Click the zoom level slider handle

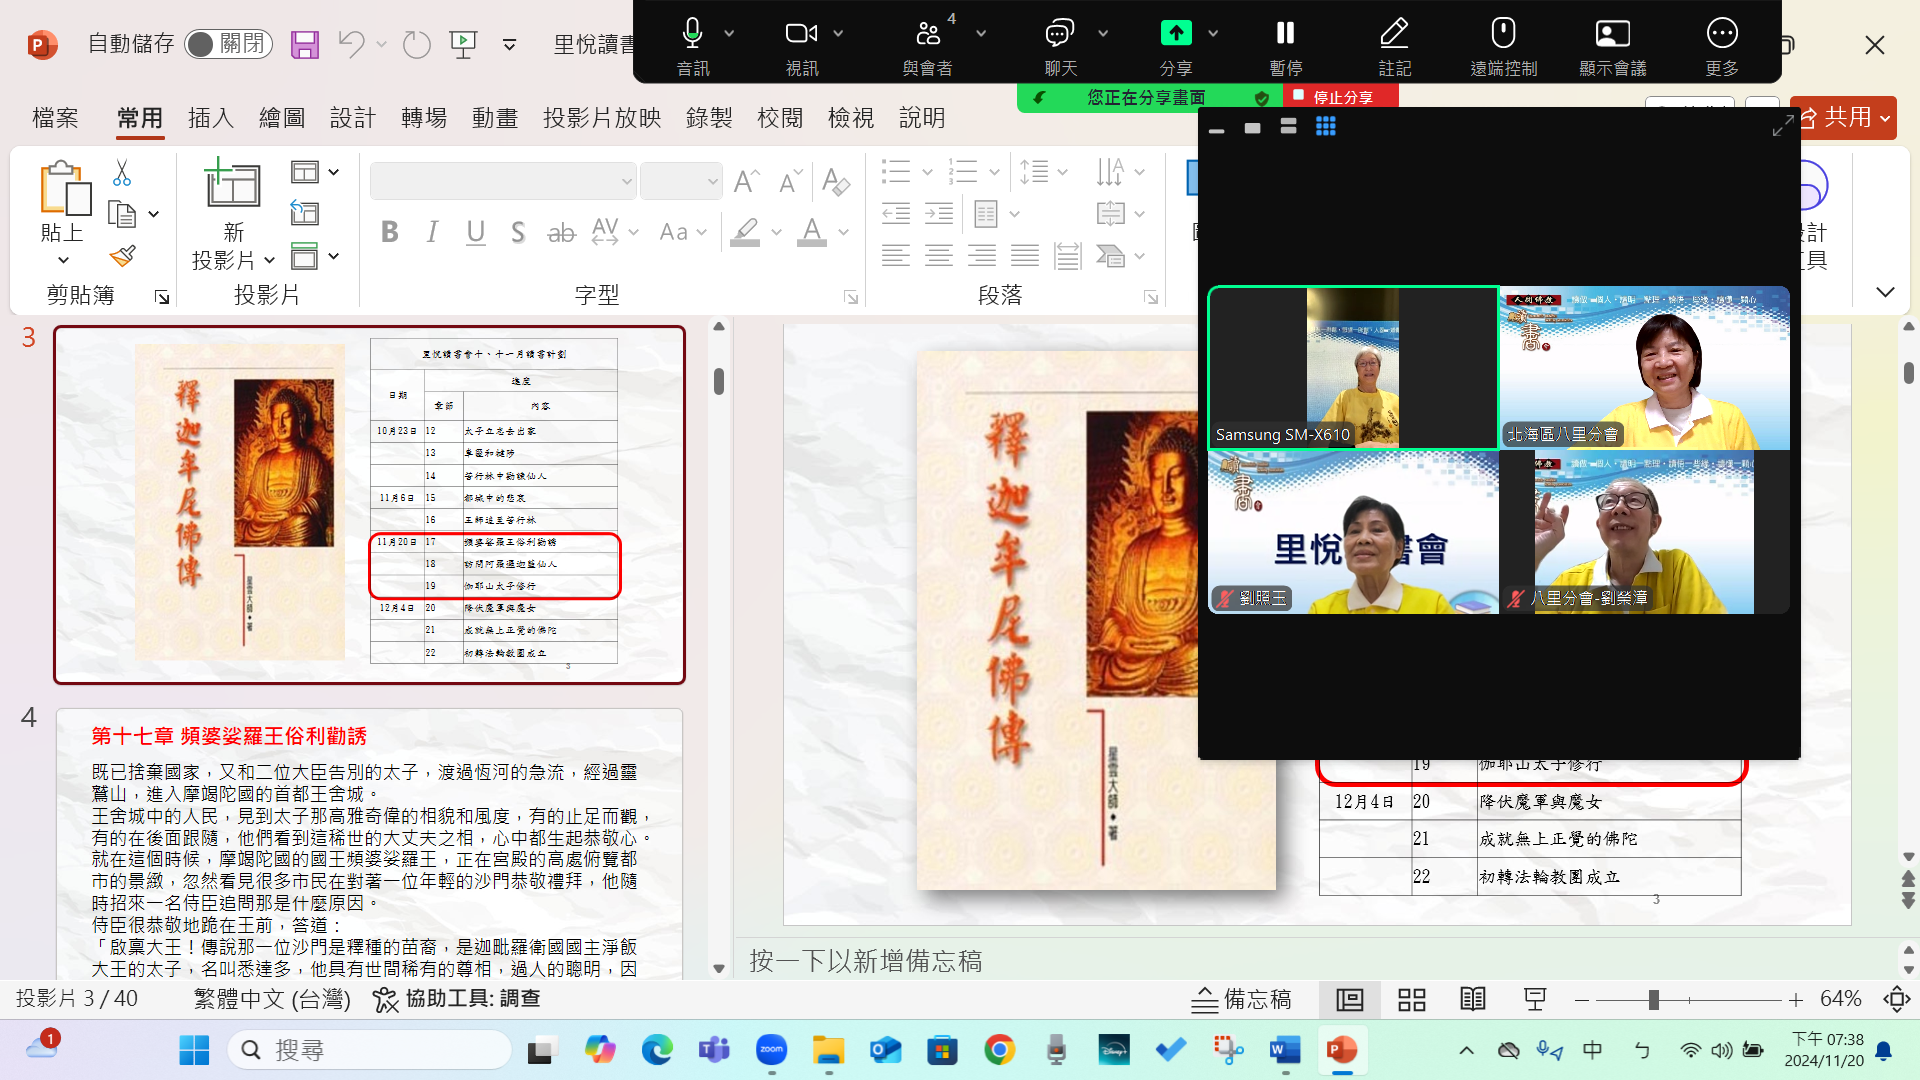[x=1654, y=999]
